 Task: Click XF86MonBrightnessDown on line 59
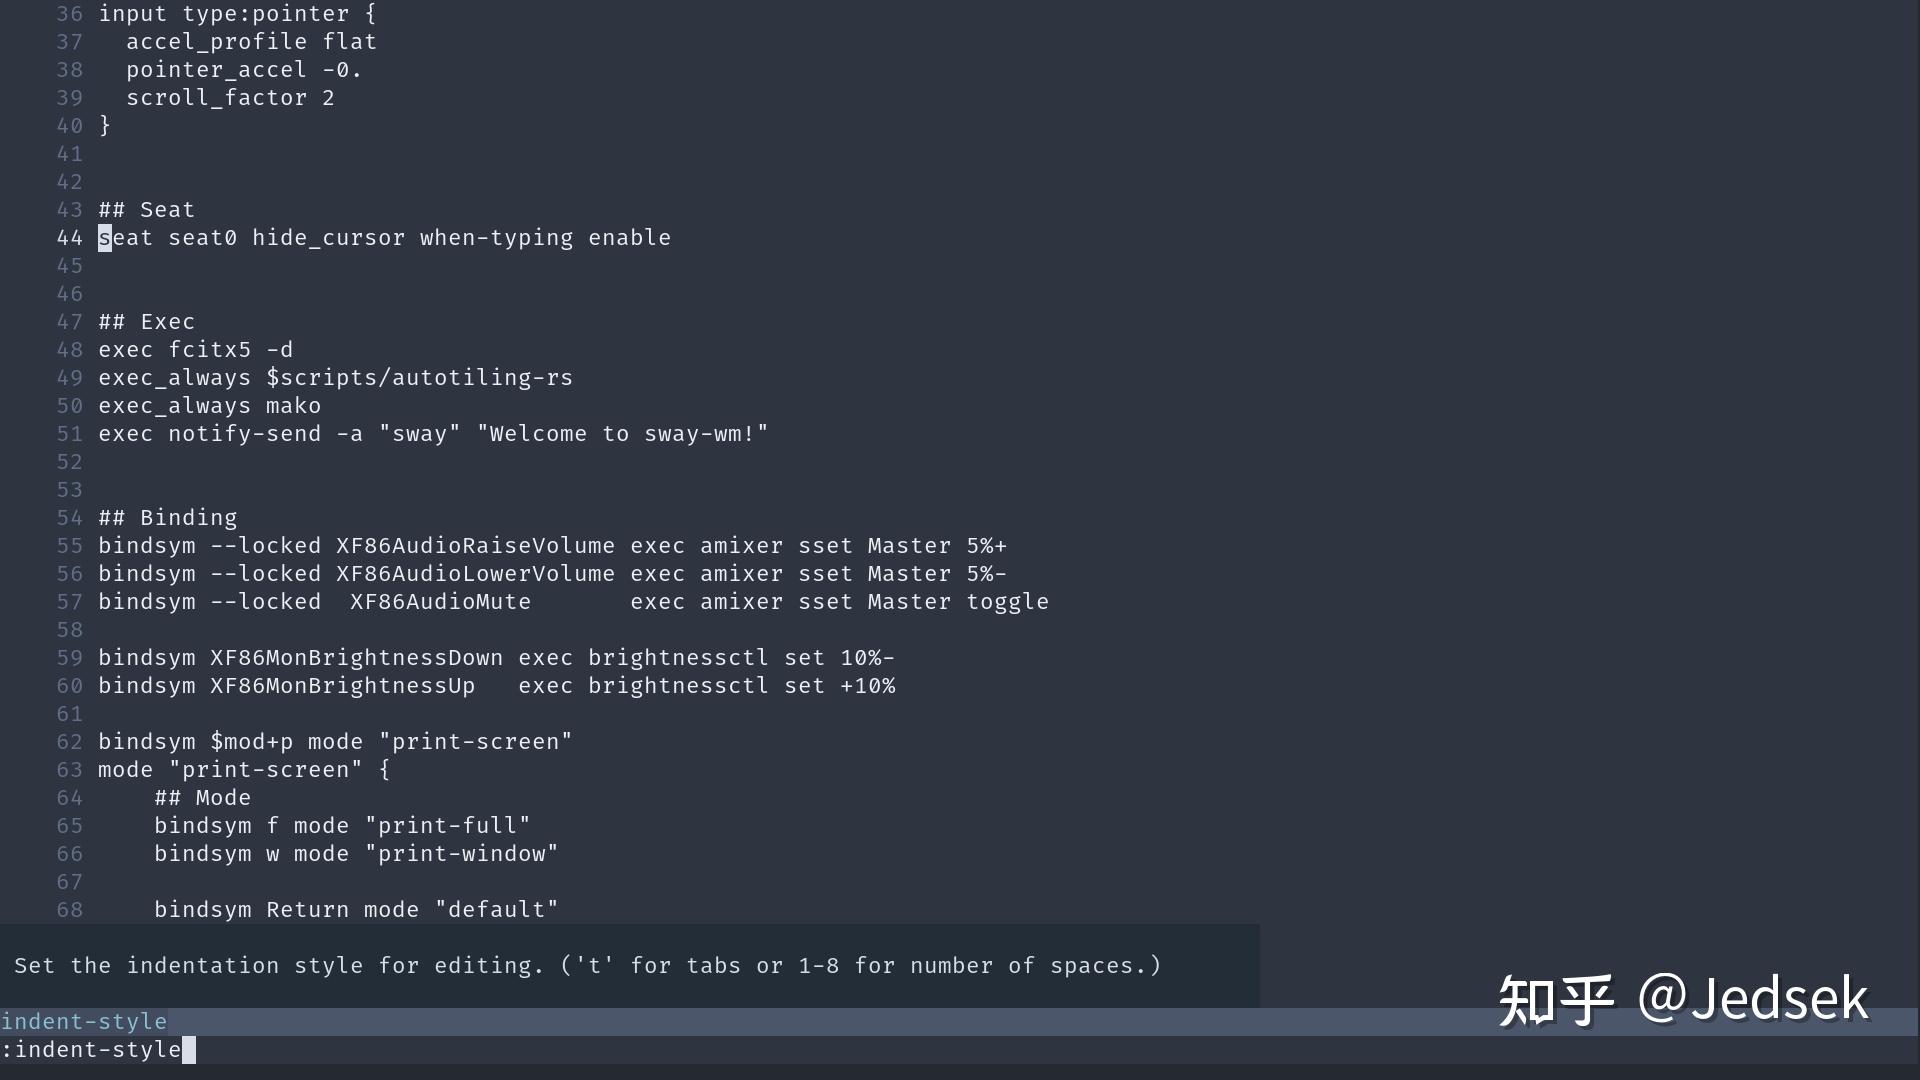tap(356, 658)
